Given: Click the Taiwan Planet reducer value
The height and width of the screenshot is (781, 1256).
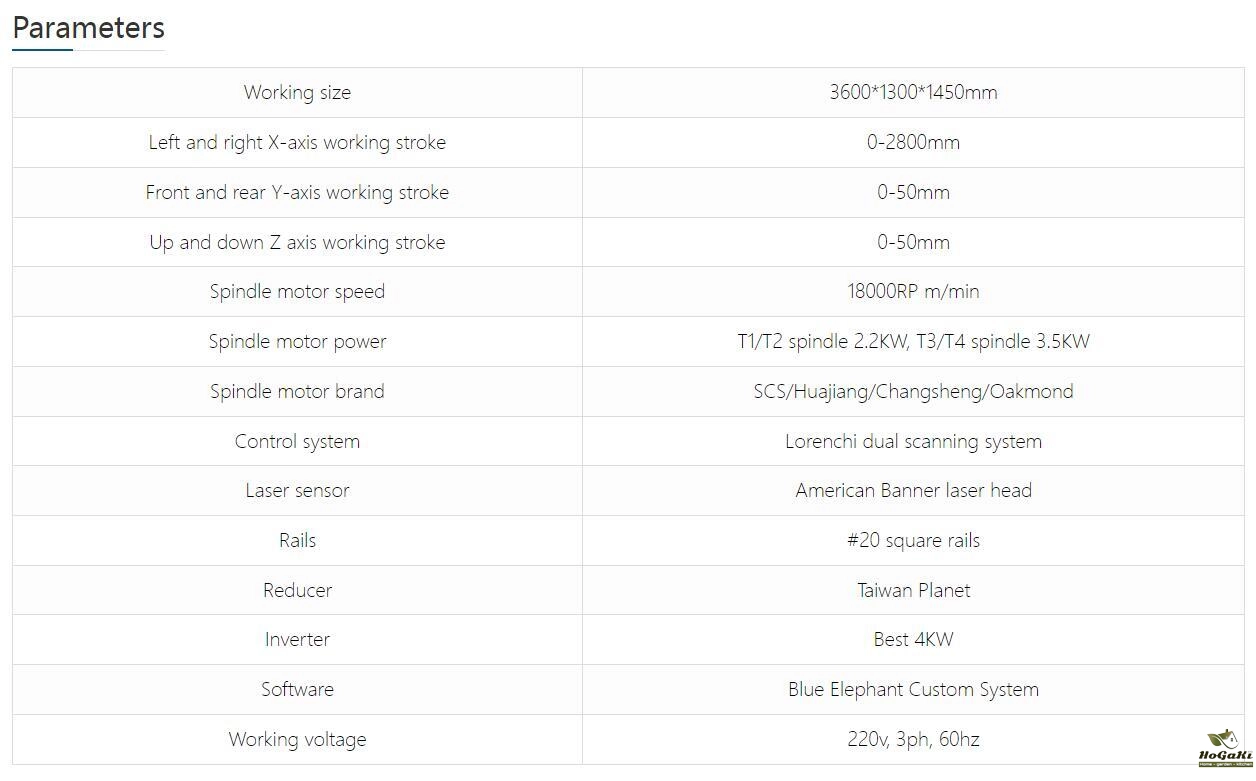Looking at the screenshot, I should (x=913, y=590).
